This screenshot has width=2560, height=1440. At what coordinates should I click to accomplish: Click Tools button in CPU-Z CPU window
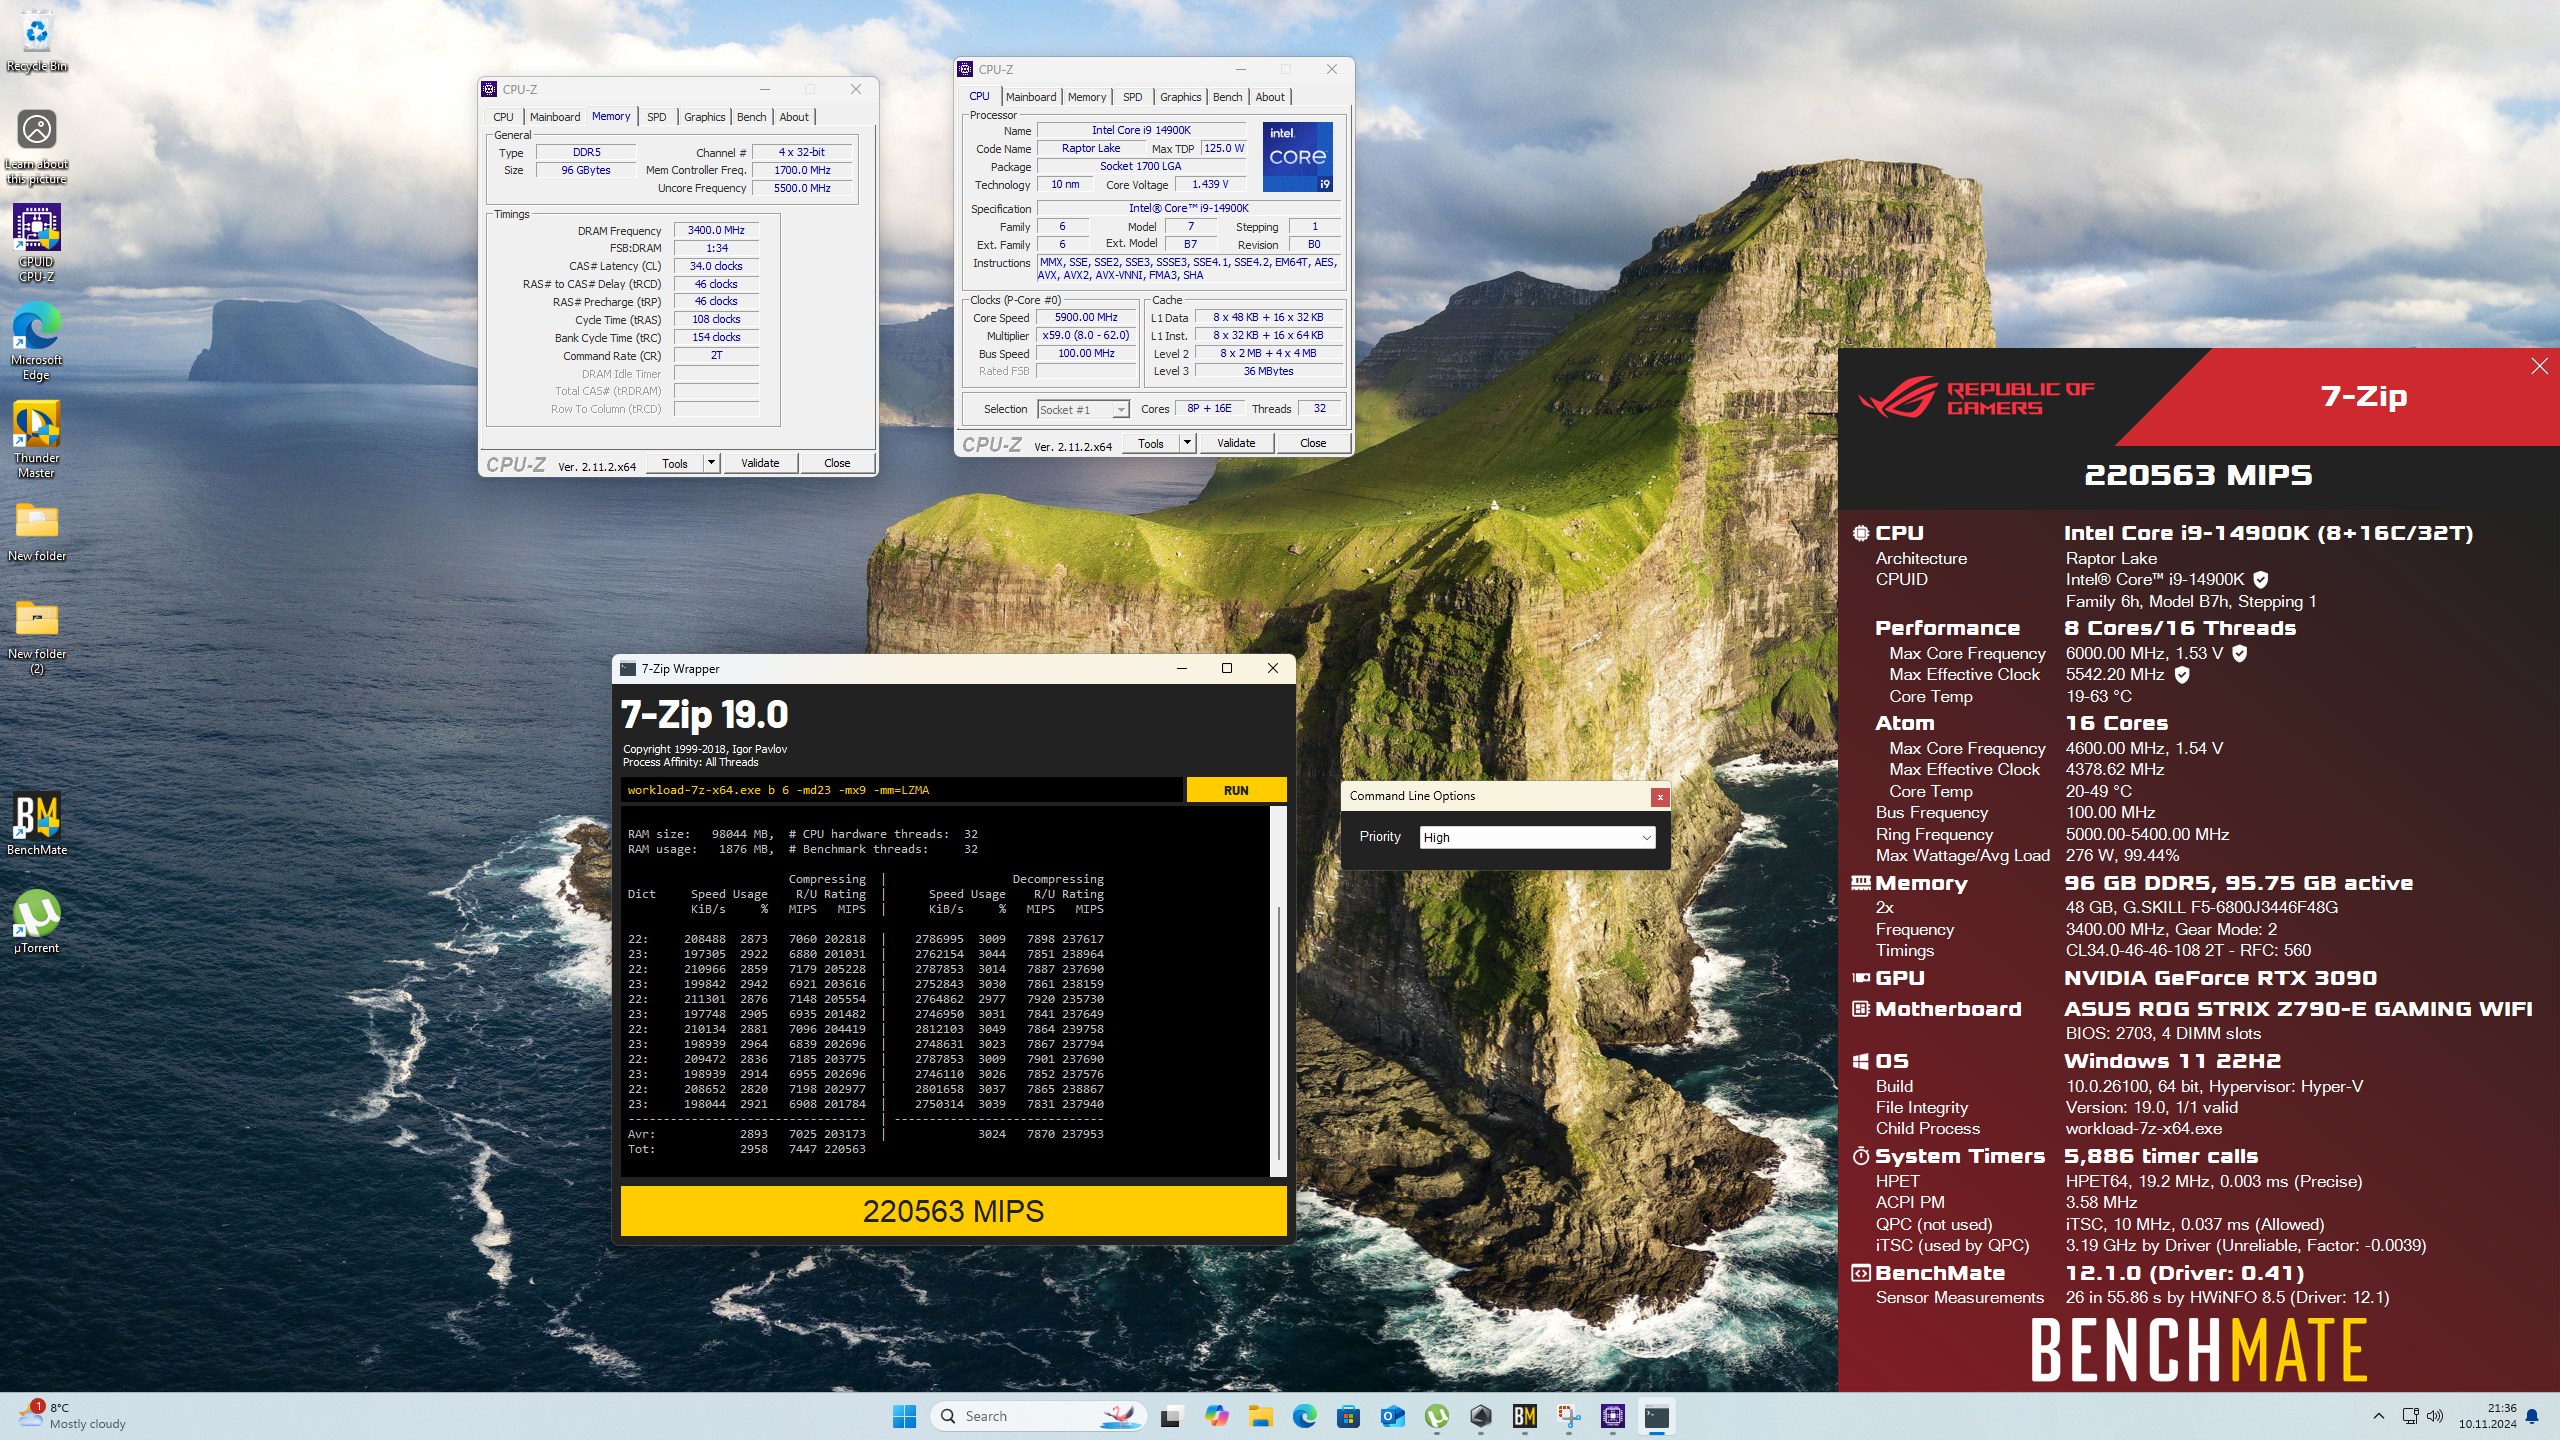[1151, 443]
